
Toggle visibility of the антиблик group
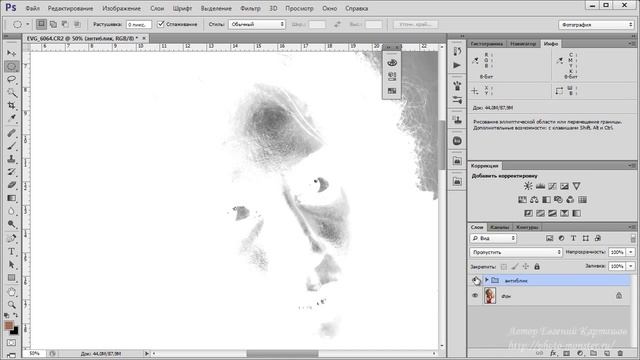point(476,280)
